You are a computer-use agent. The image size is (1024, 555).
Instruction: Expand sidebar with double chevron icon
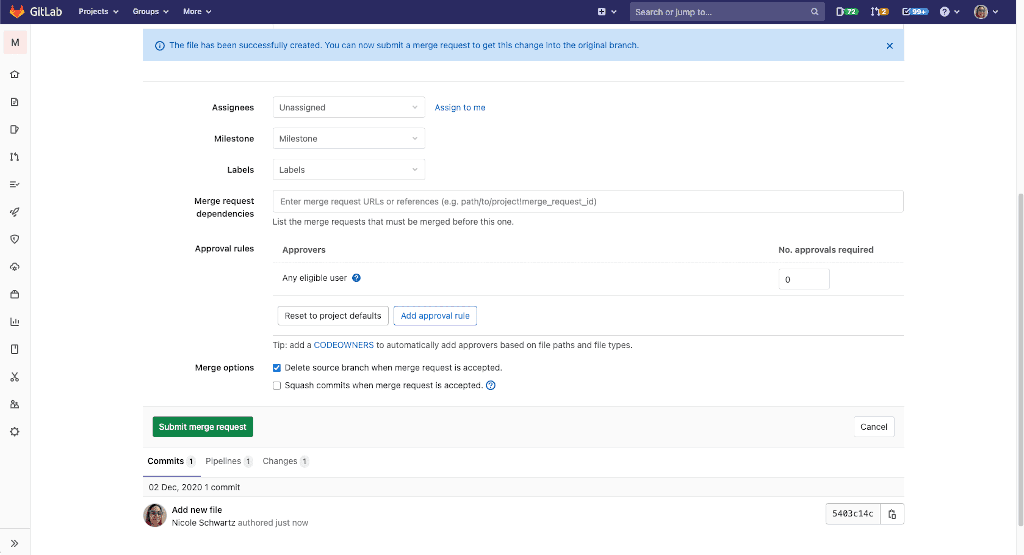tap(14, 543)
